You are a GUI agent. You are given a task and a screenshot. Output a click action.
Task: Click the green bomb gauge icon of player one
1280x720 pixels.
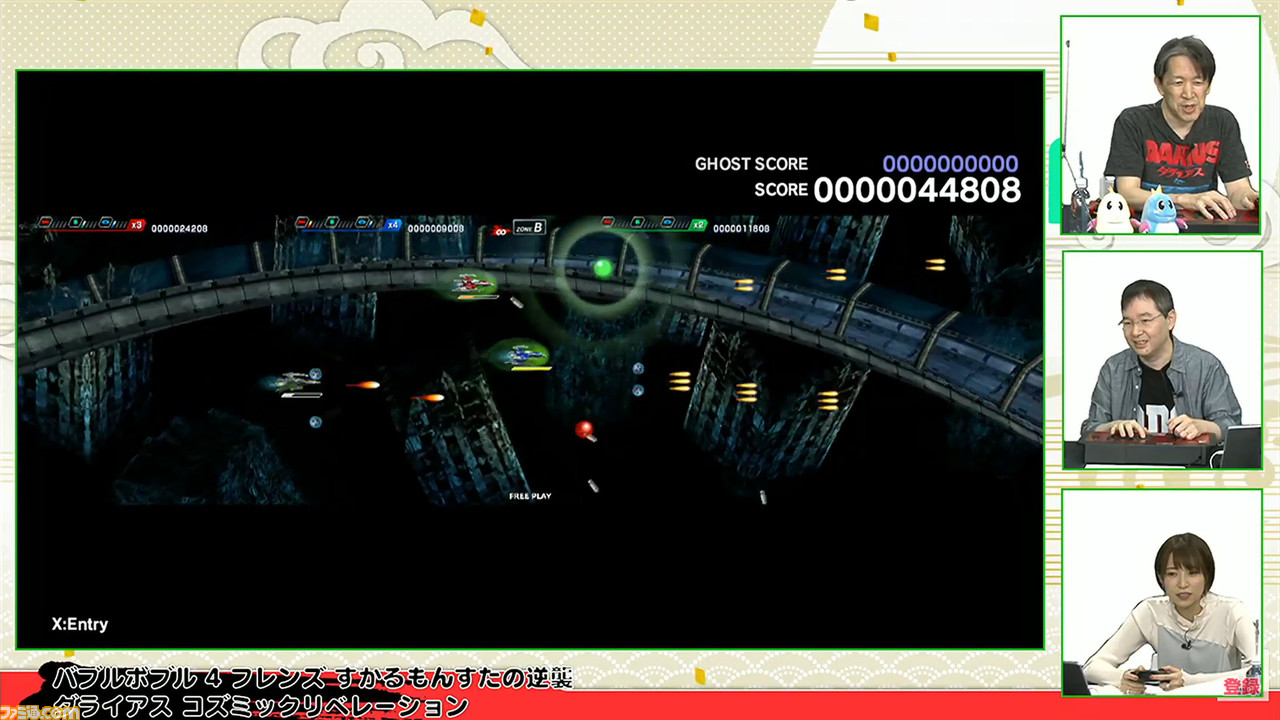click(75, 222)
